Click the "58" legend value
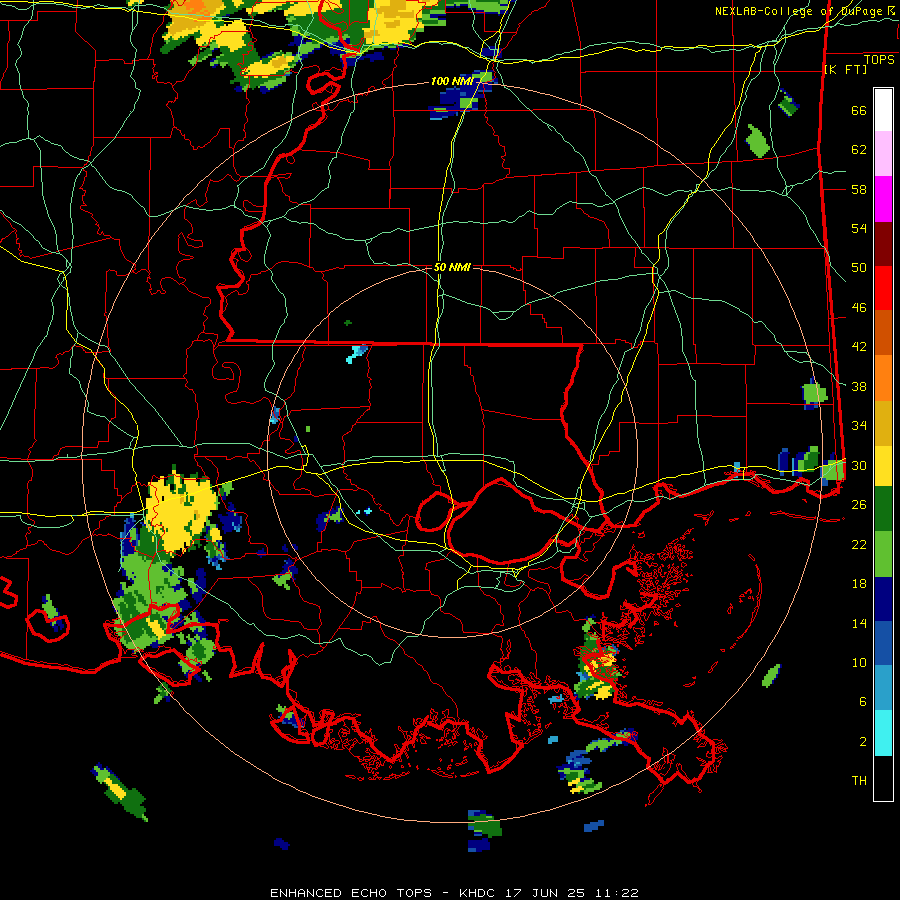The height and width of the screenshot is (900, 900). [x=859, y=189]
